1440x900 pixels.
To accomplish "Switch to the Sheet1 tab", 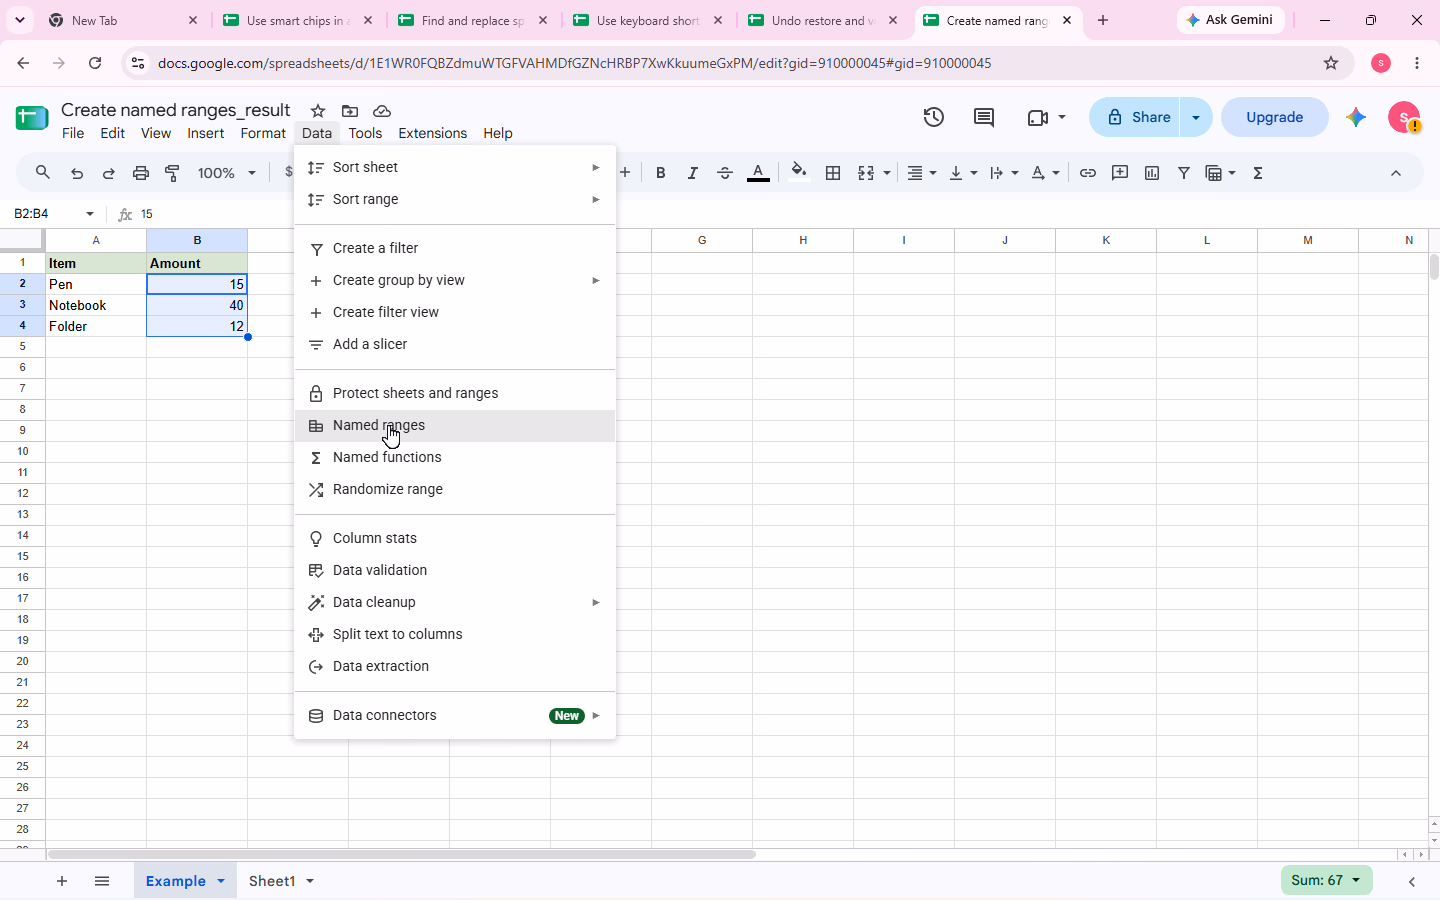I will point(272,881).
